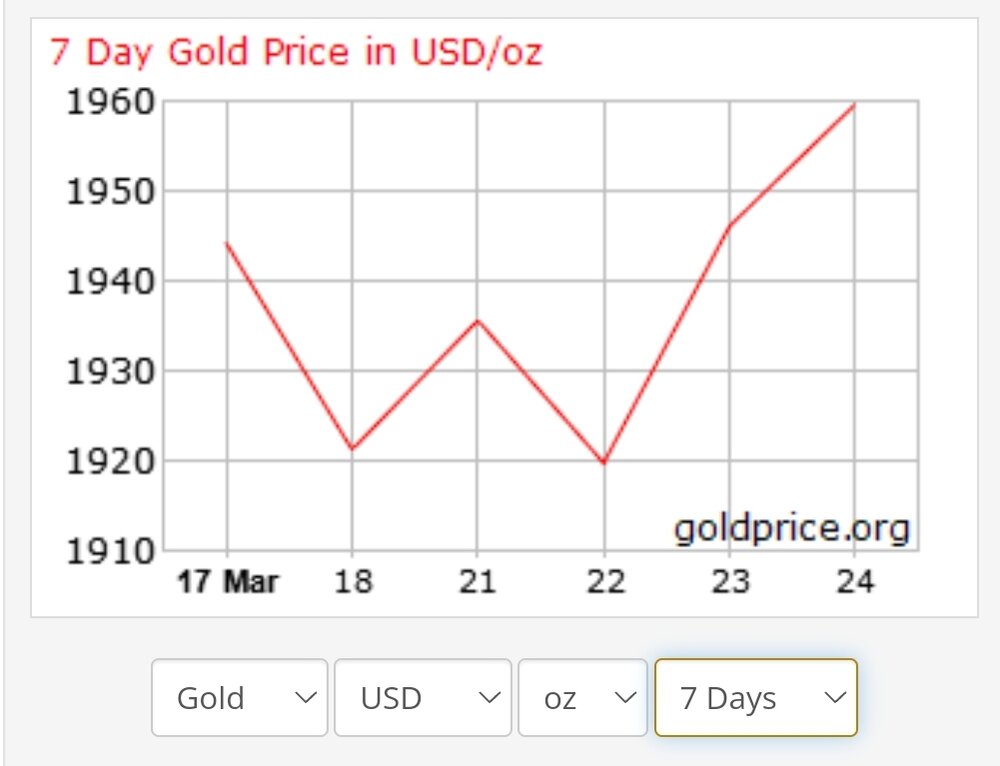Click the price line point at 17 Mar
The image size is (1000, 766).
pyautogui.click(x=227, y=243)
